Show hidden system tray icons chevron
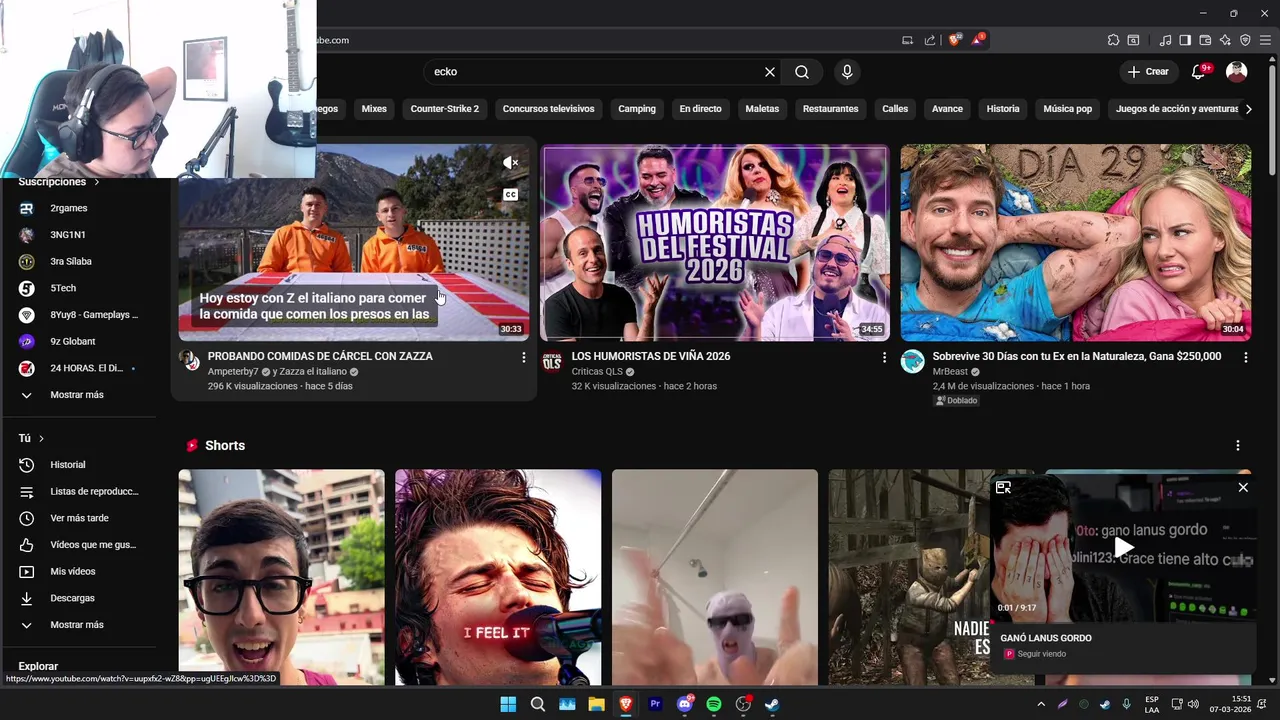This screenshot has width=1280, height=720. point(1040,704)
